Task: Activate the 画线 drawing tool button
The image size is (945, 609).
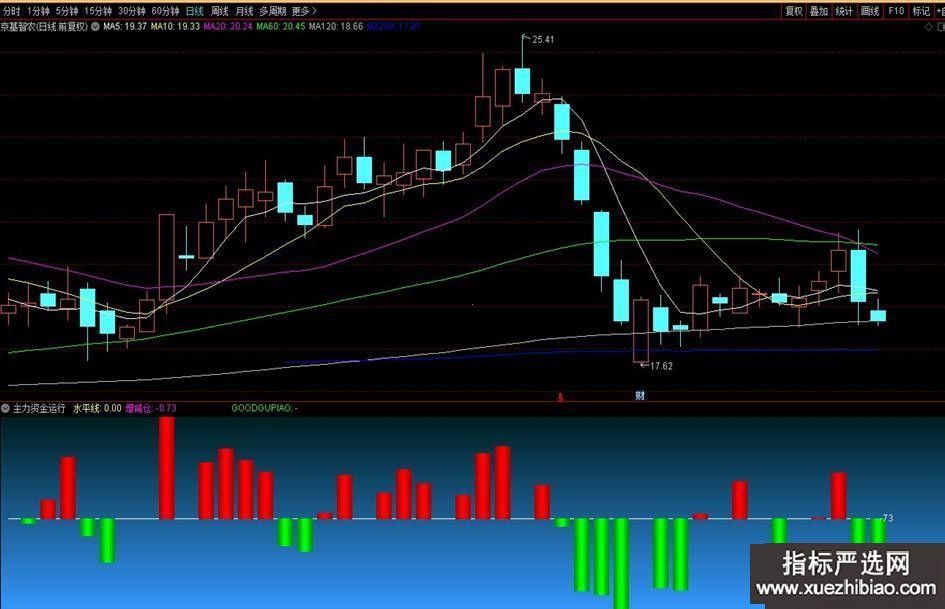Action: 870,11
